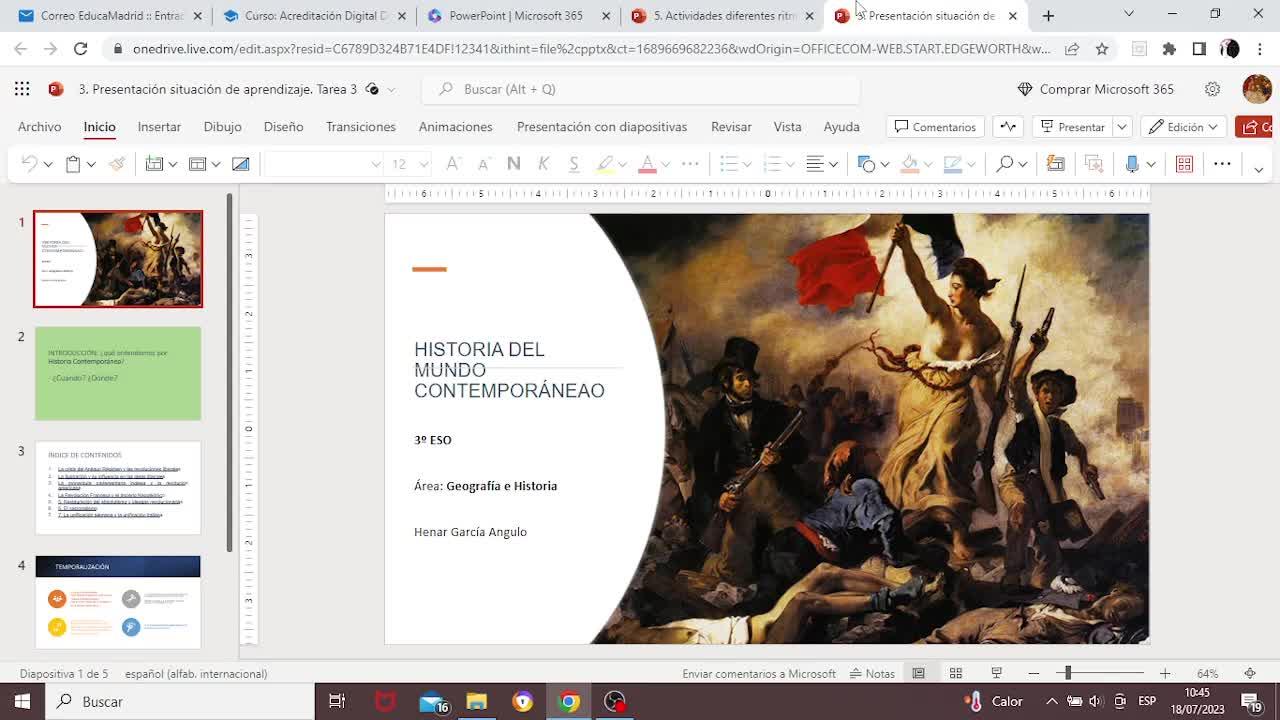Open the Designer icon in the toolbar
Viewport: 1280px width, 720px height.
tap(1184, 164)
